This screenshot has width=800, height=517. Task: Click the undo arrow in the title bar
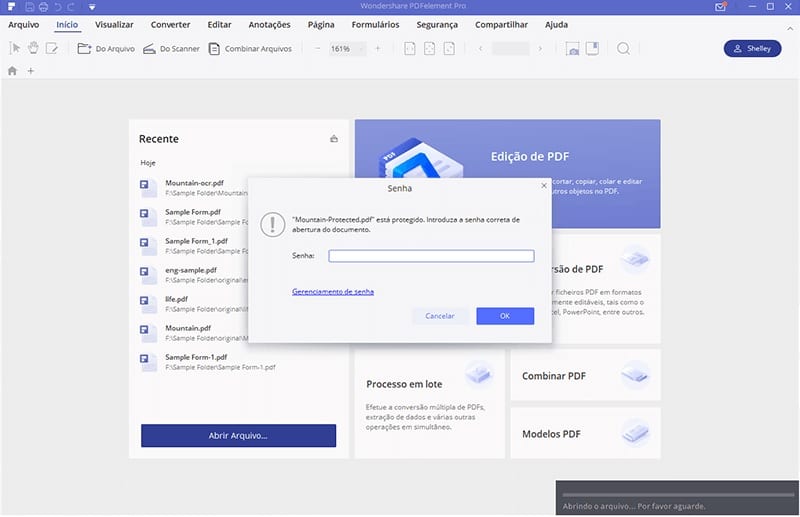click(x=57, y=7)
